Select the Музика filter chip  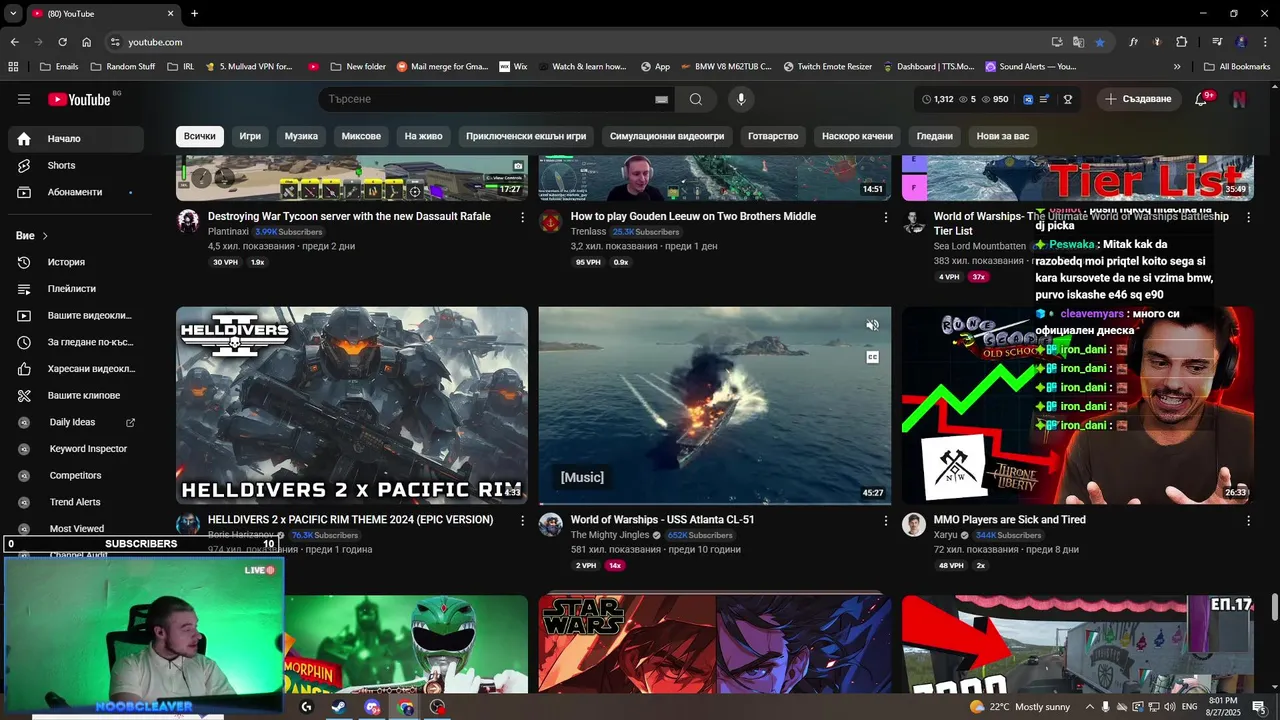coord(301,136)
